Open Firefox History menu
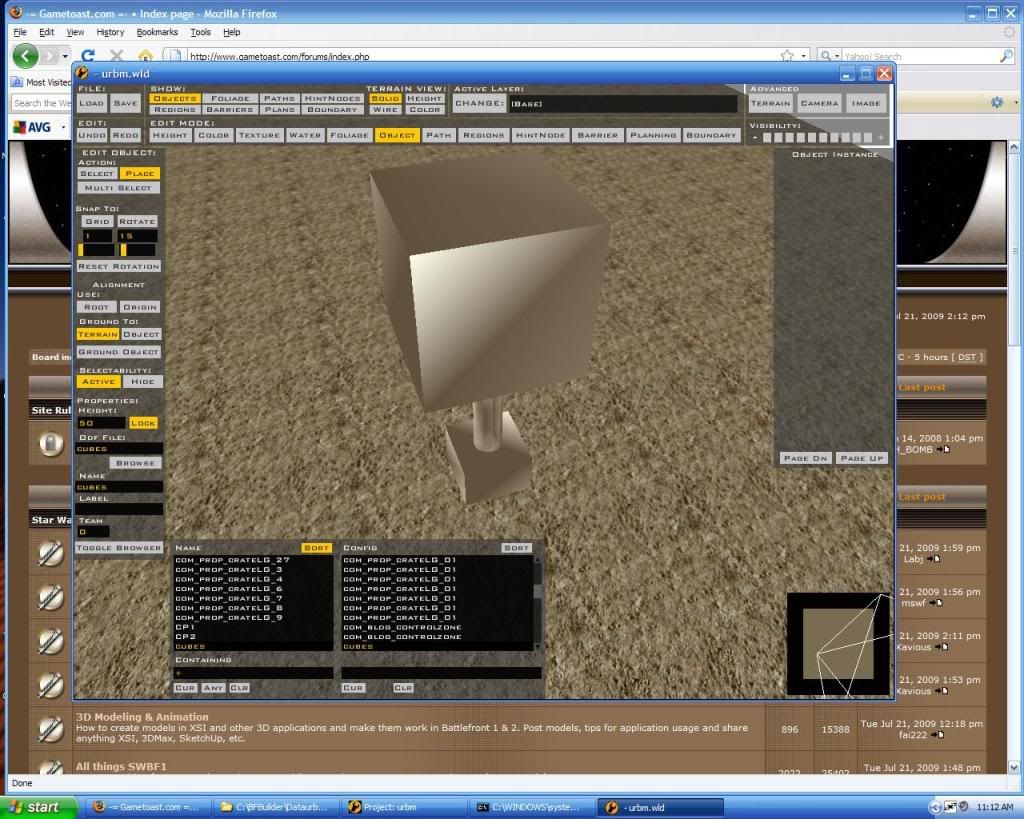This screenshot has width=1024, height=819. (x=110, y=32)
